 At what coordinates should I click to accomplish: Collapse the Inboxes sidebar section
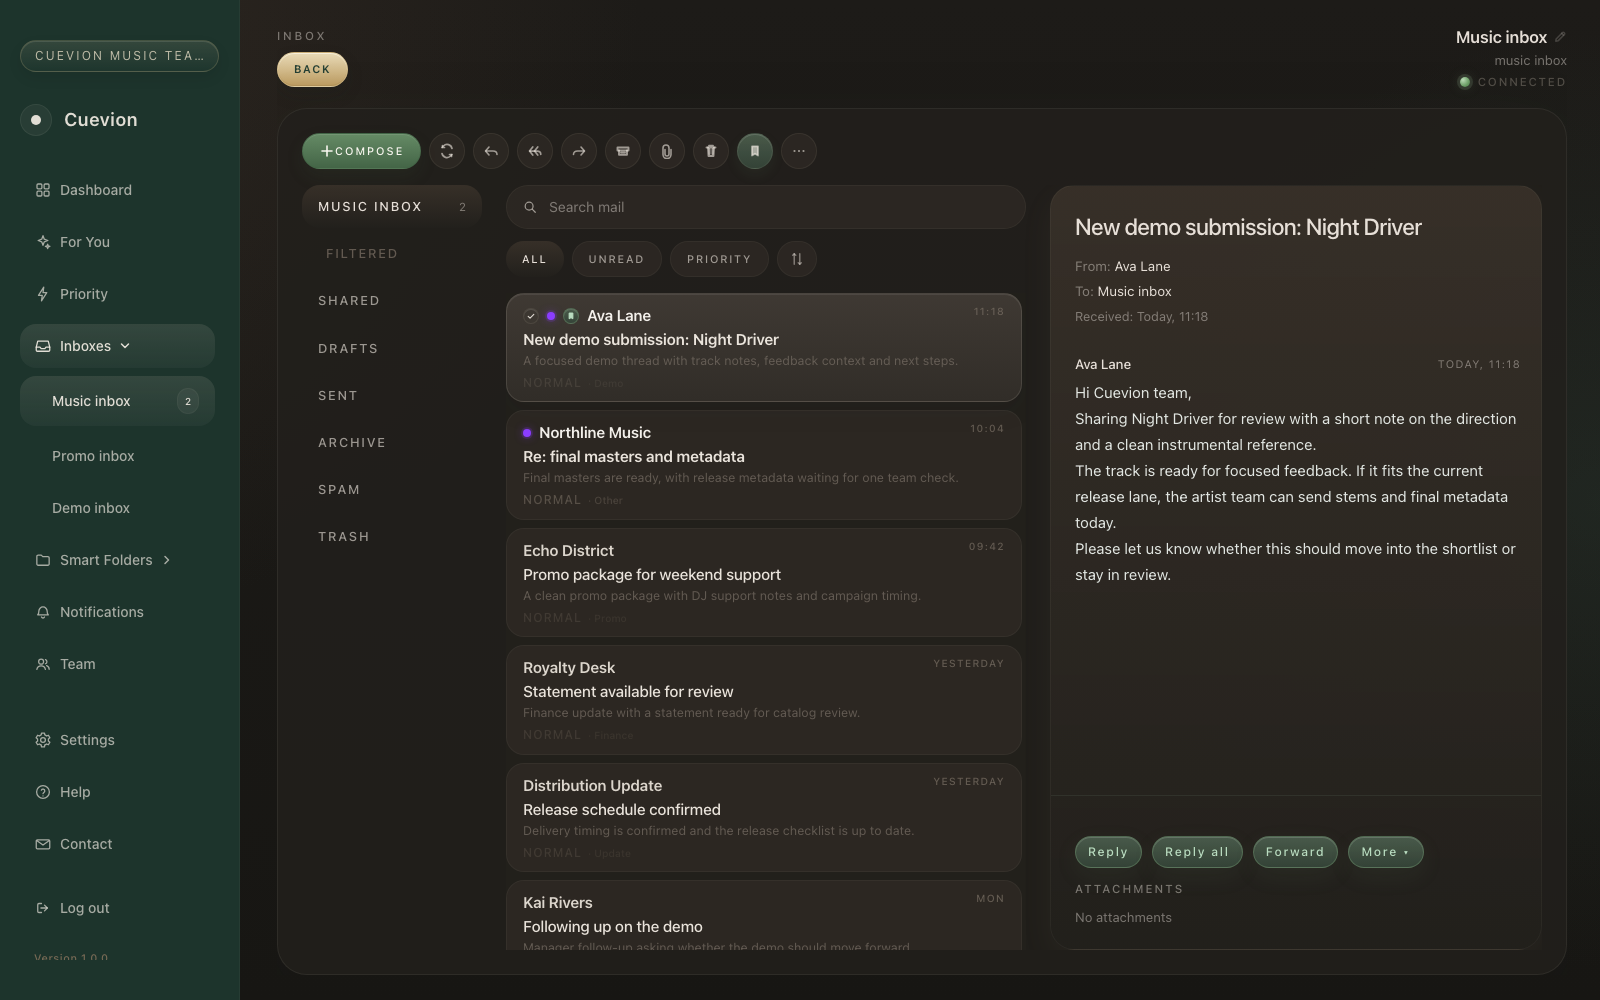118,346
